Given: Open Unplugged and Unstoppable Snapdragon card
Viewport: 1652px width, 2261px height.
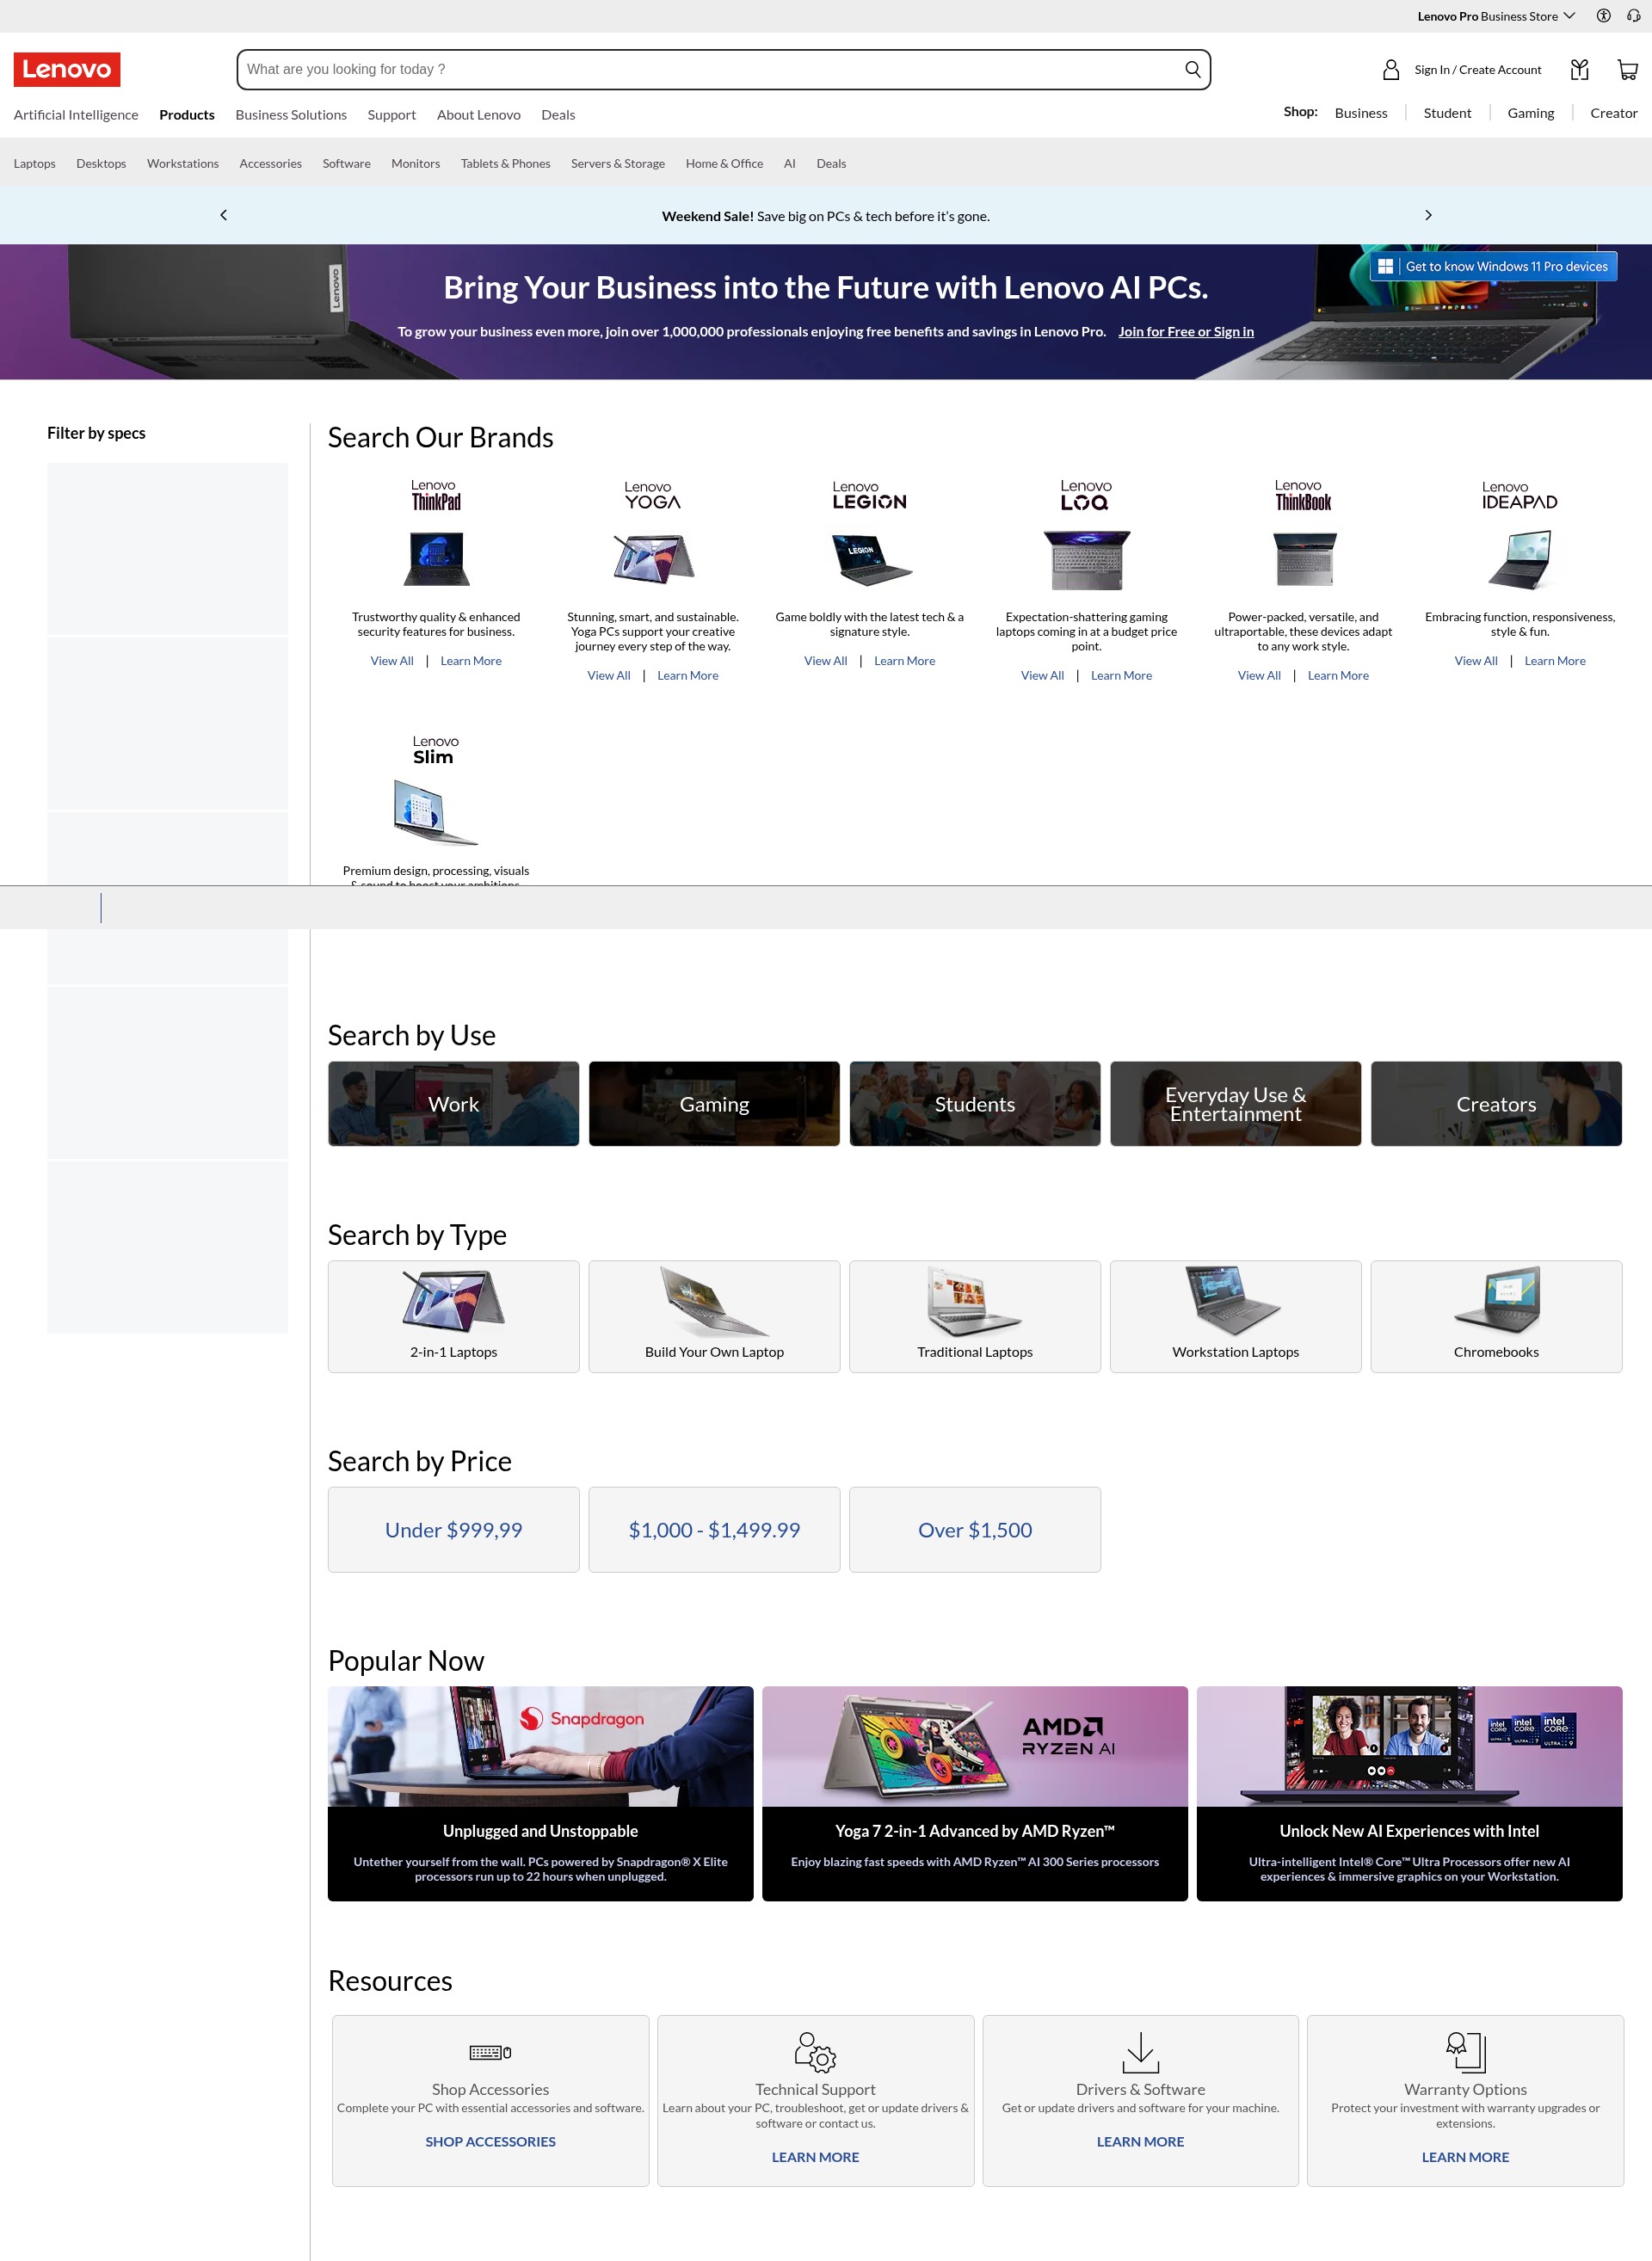Looking at the screenshot, I should (x=541, y=1794).
